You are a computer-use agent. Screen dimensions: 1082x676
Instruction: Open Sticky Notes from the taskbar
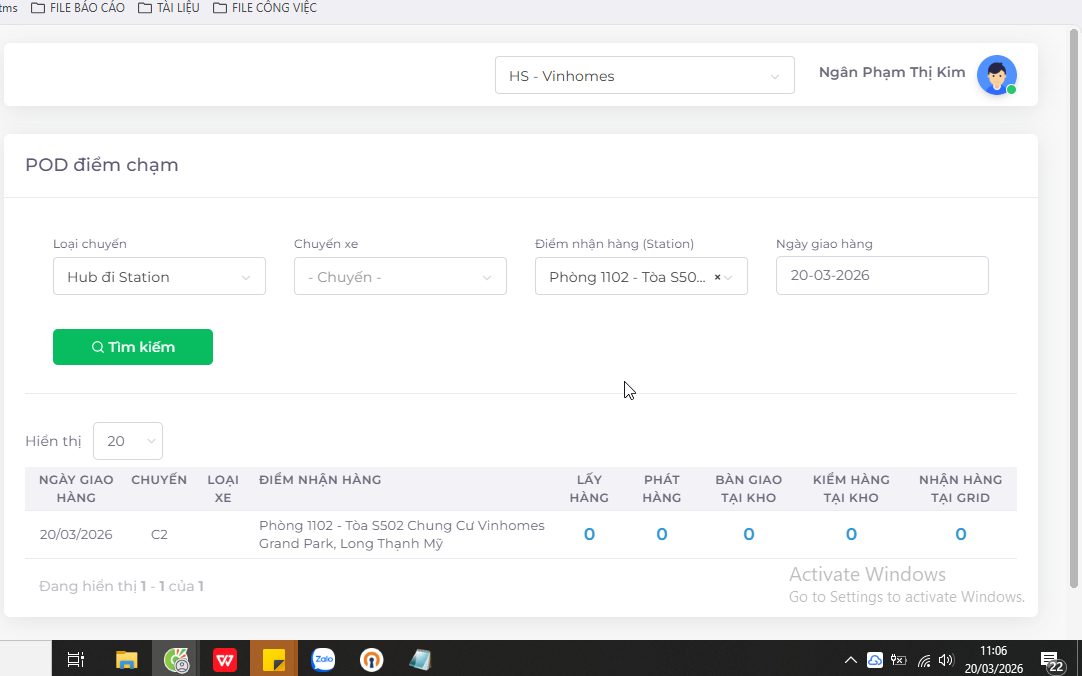pyautogui.click(x=274, y=659)
